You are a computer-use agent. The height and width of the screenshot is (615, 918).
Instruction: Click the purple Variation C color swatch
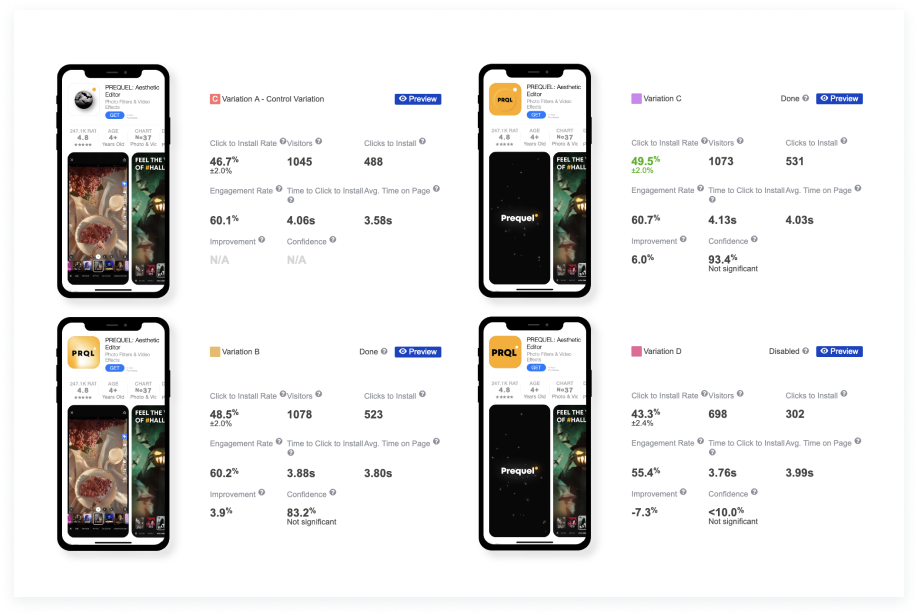(636, 98)
